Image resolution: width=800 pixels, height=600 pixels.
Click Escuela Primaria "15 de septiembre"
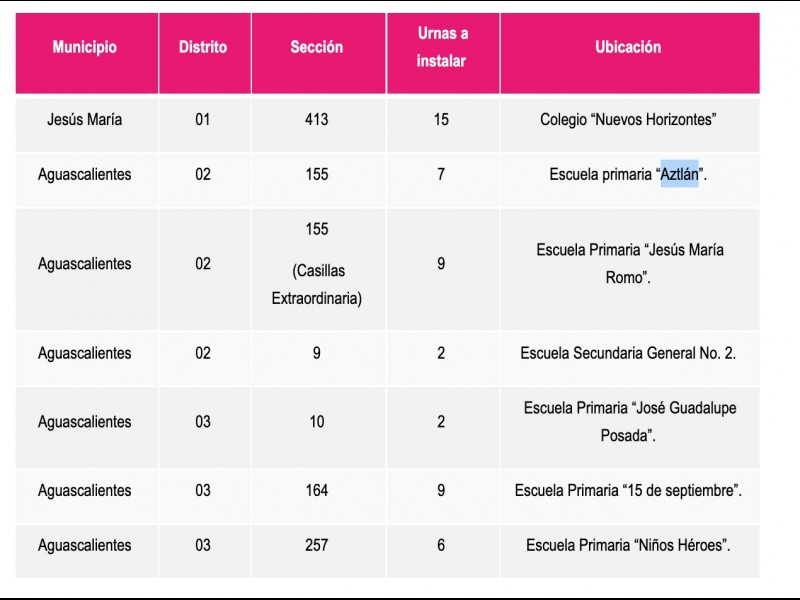point(628,491)
